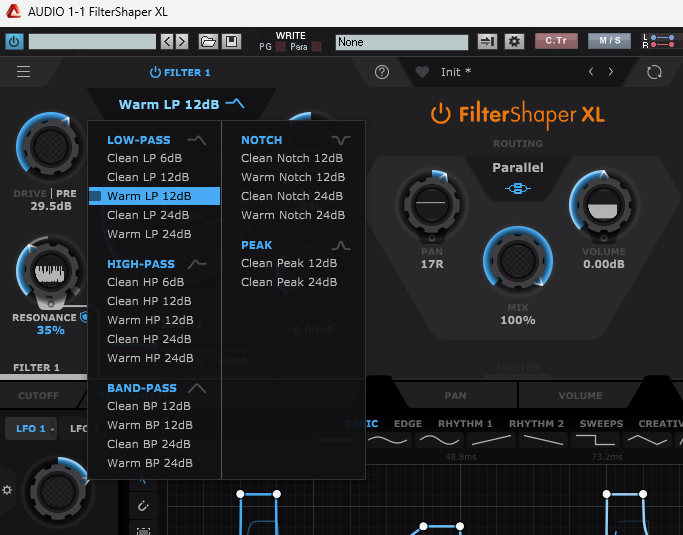Click the C.Tr button

click(x=556, y=41)
